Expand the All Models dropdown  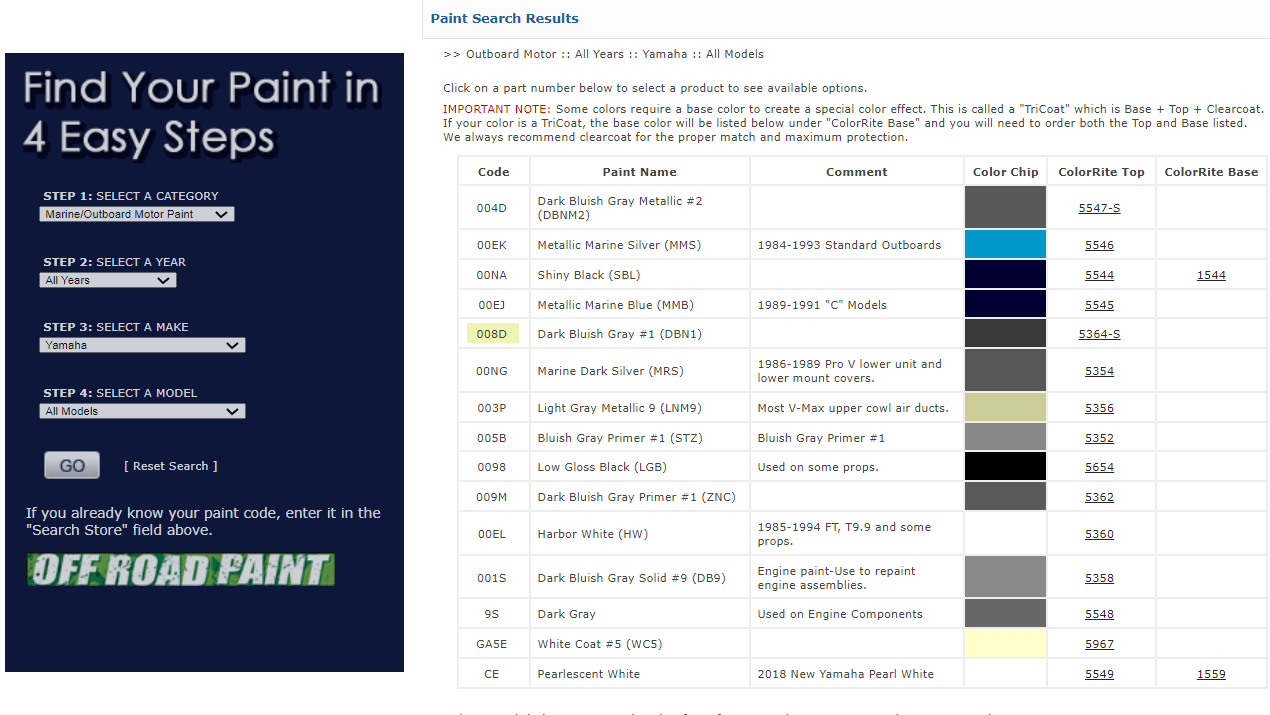(142, 411)
